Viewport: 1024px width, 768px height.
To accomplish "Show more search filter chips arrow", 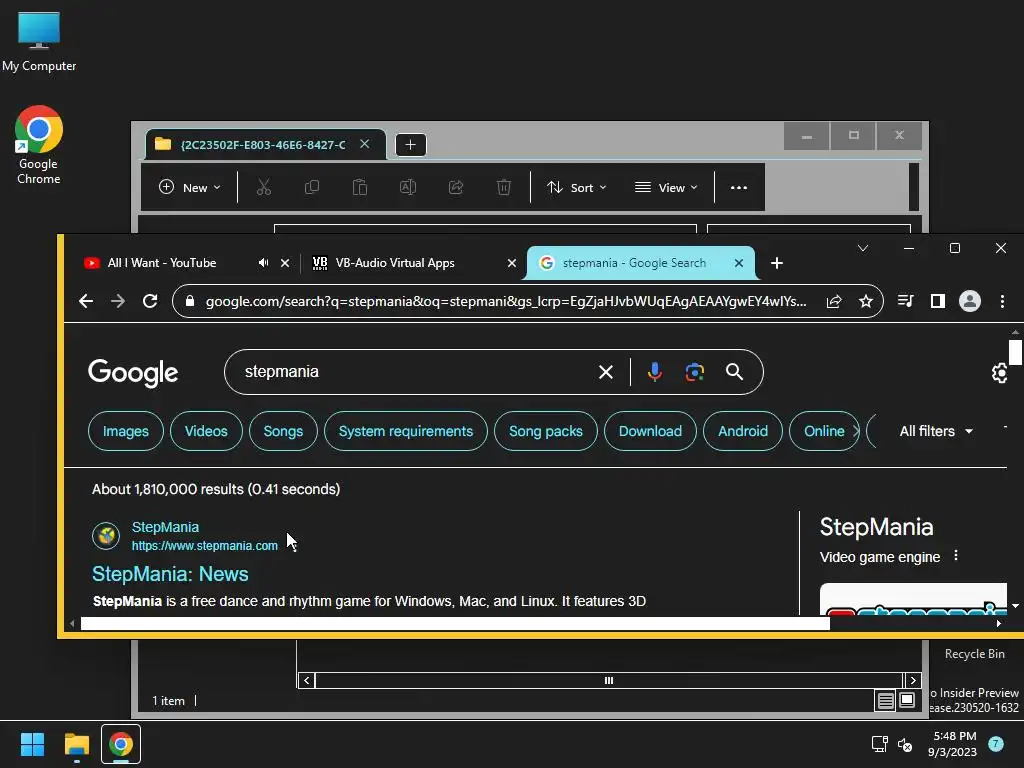I will pos(856,431).
